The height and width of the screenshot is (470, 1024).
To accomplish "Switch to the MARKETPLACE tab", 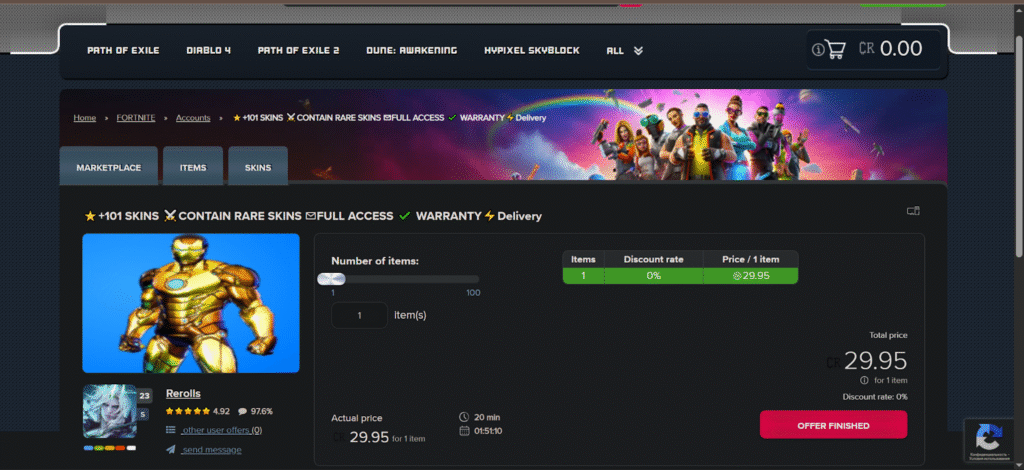I will pyautogui.click(x=108, y=168).
